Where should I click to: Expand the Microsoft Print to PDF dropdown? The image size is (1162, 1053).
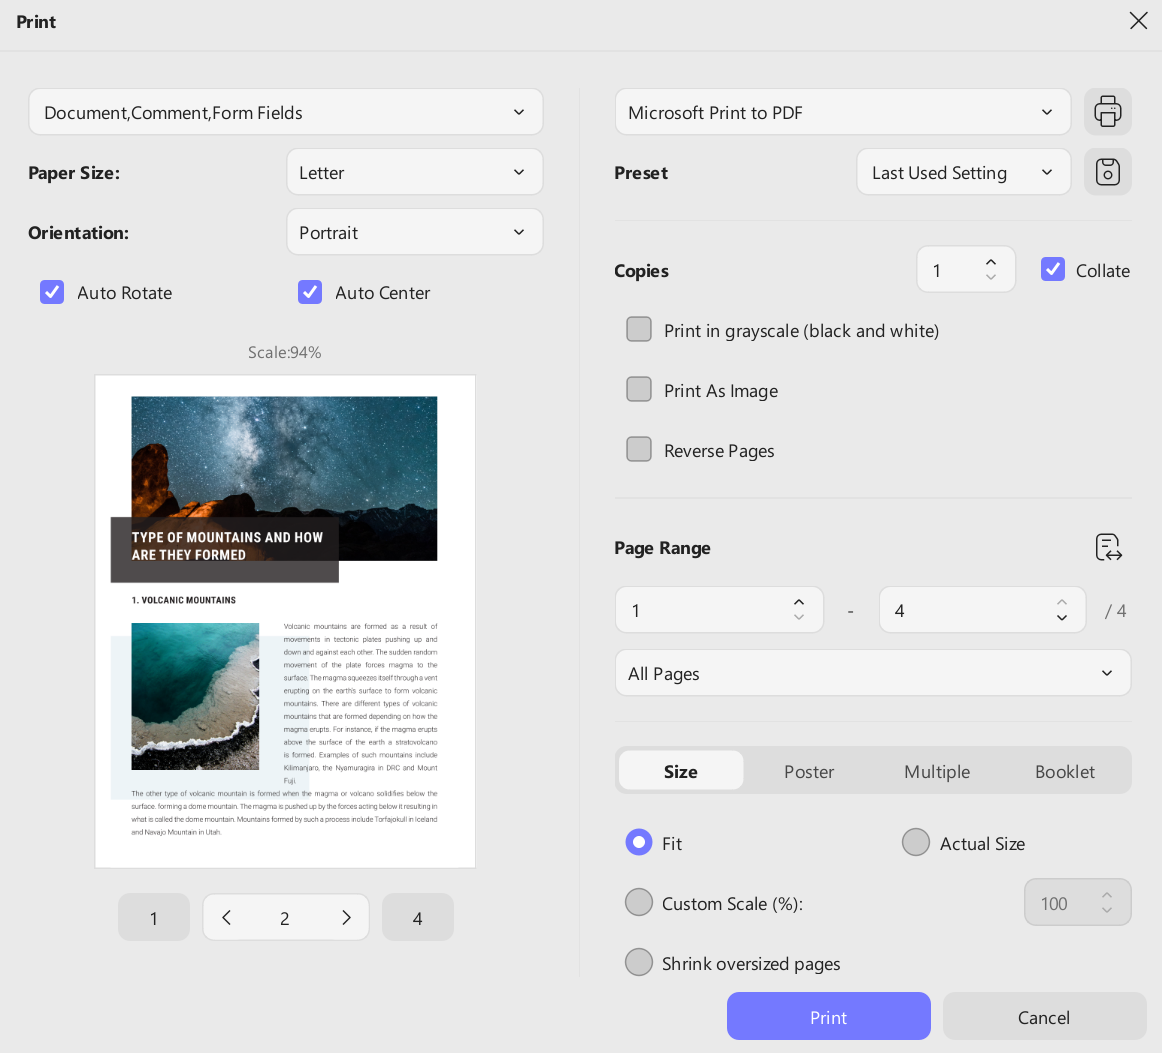[x=843, y=112]
